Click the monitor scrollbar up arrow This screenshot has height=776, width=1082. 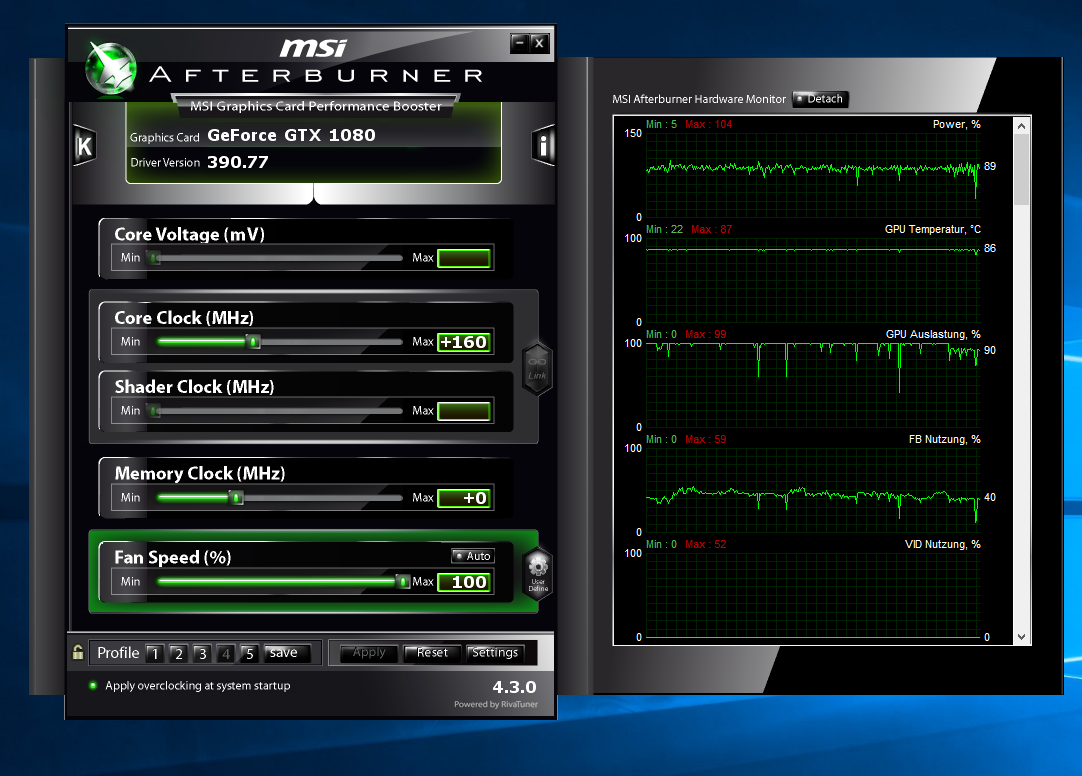1021,126
